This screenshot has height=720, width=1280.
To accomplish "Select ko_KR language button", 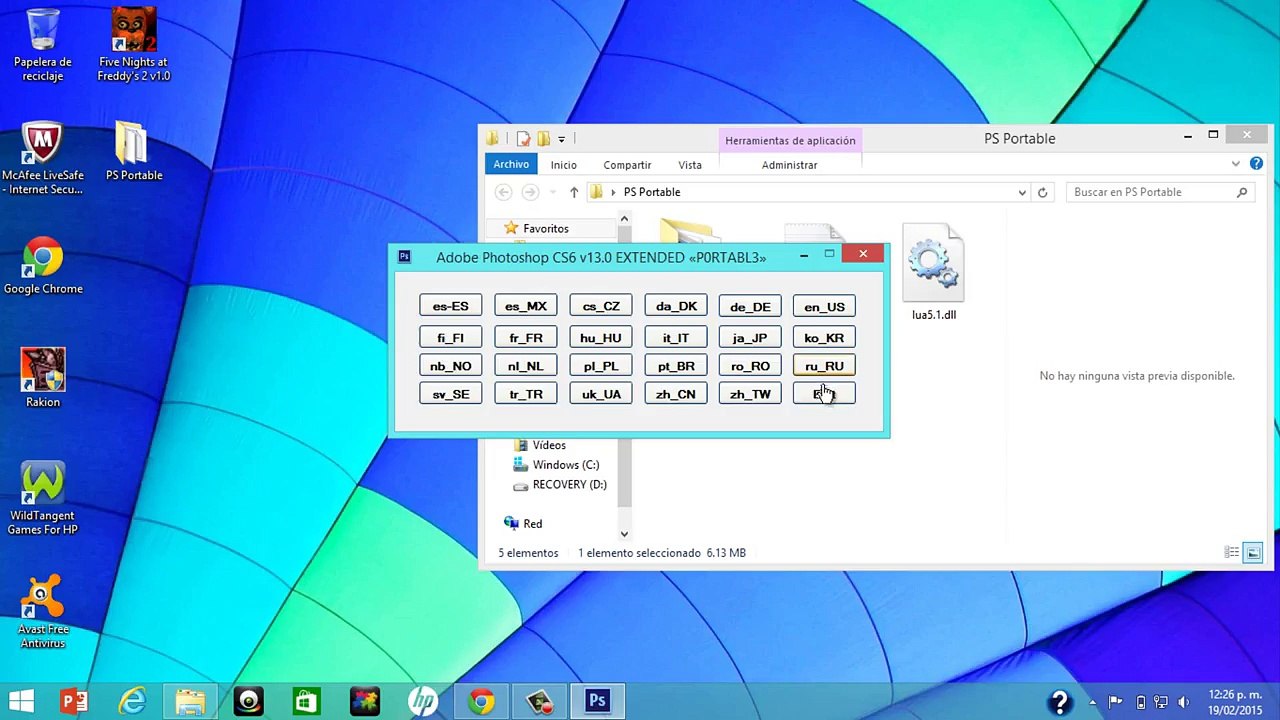I will [824, 337].
